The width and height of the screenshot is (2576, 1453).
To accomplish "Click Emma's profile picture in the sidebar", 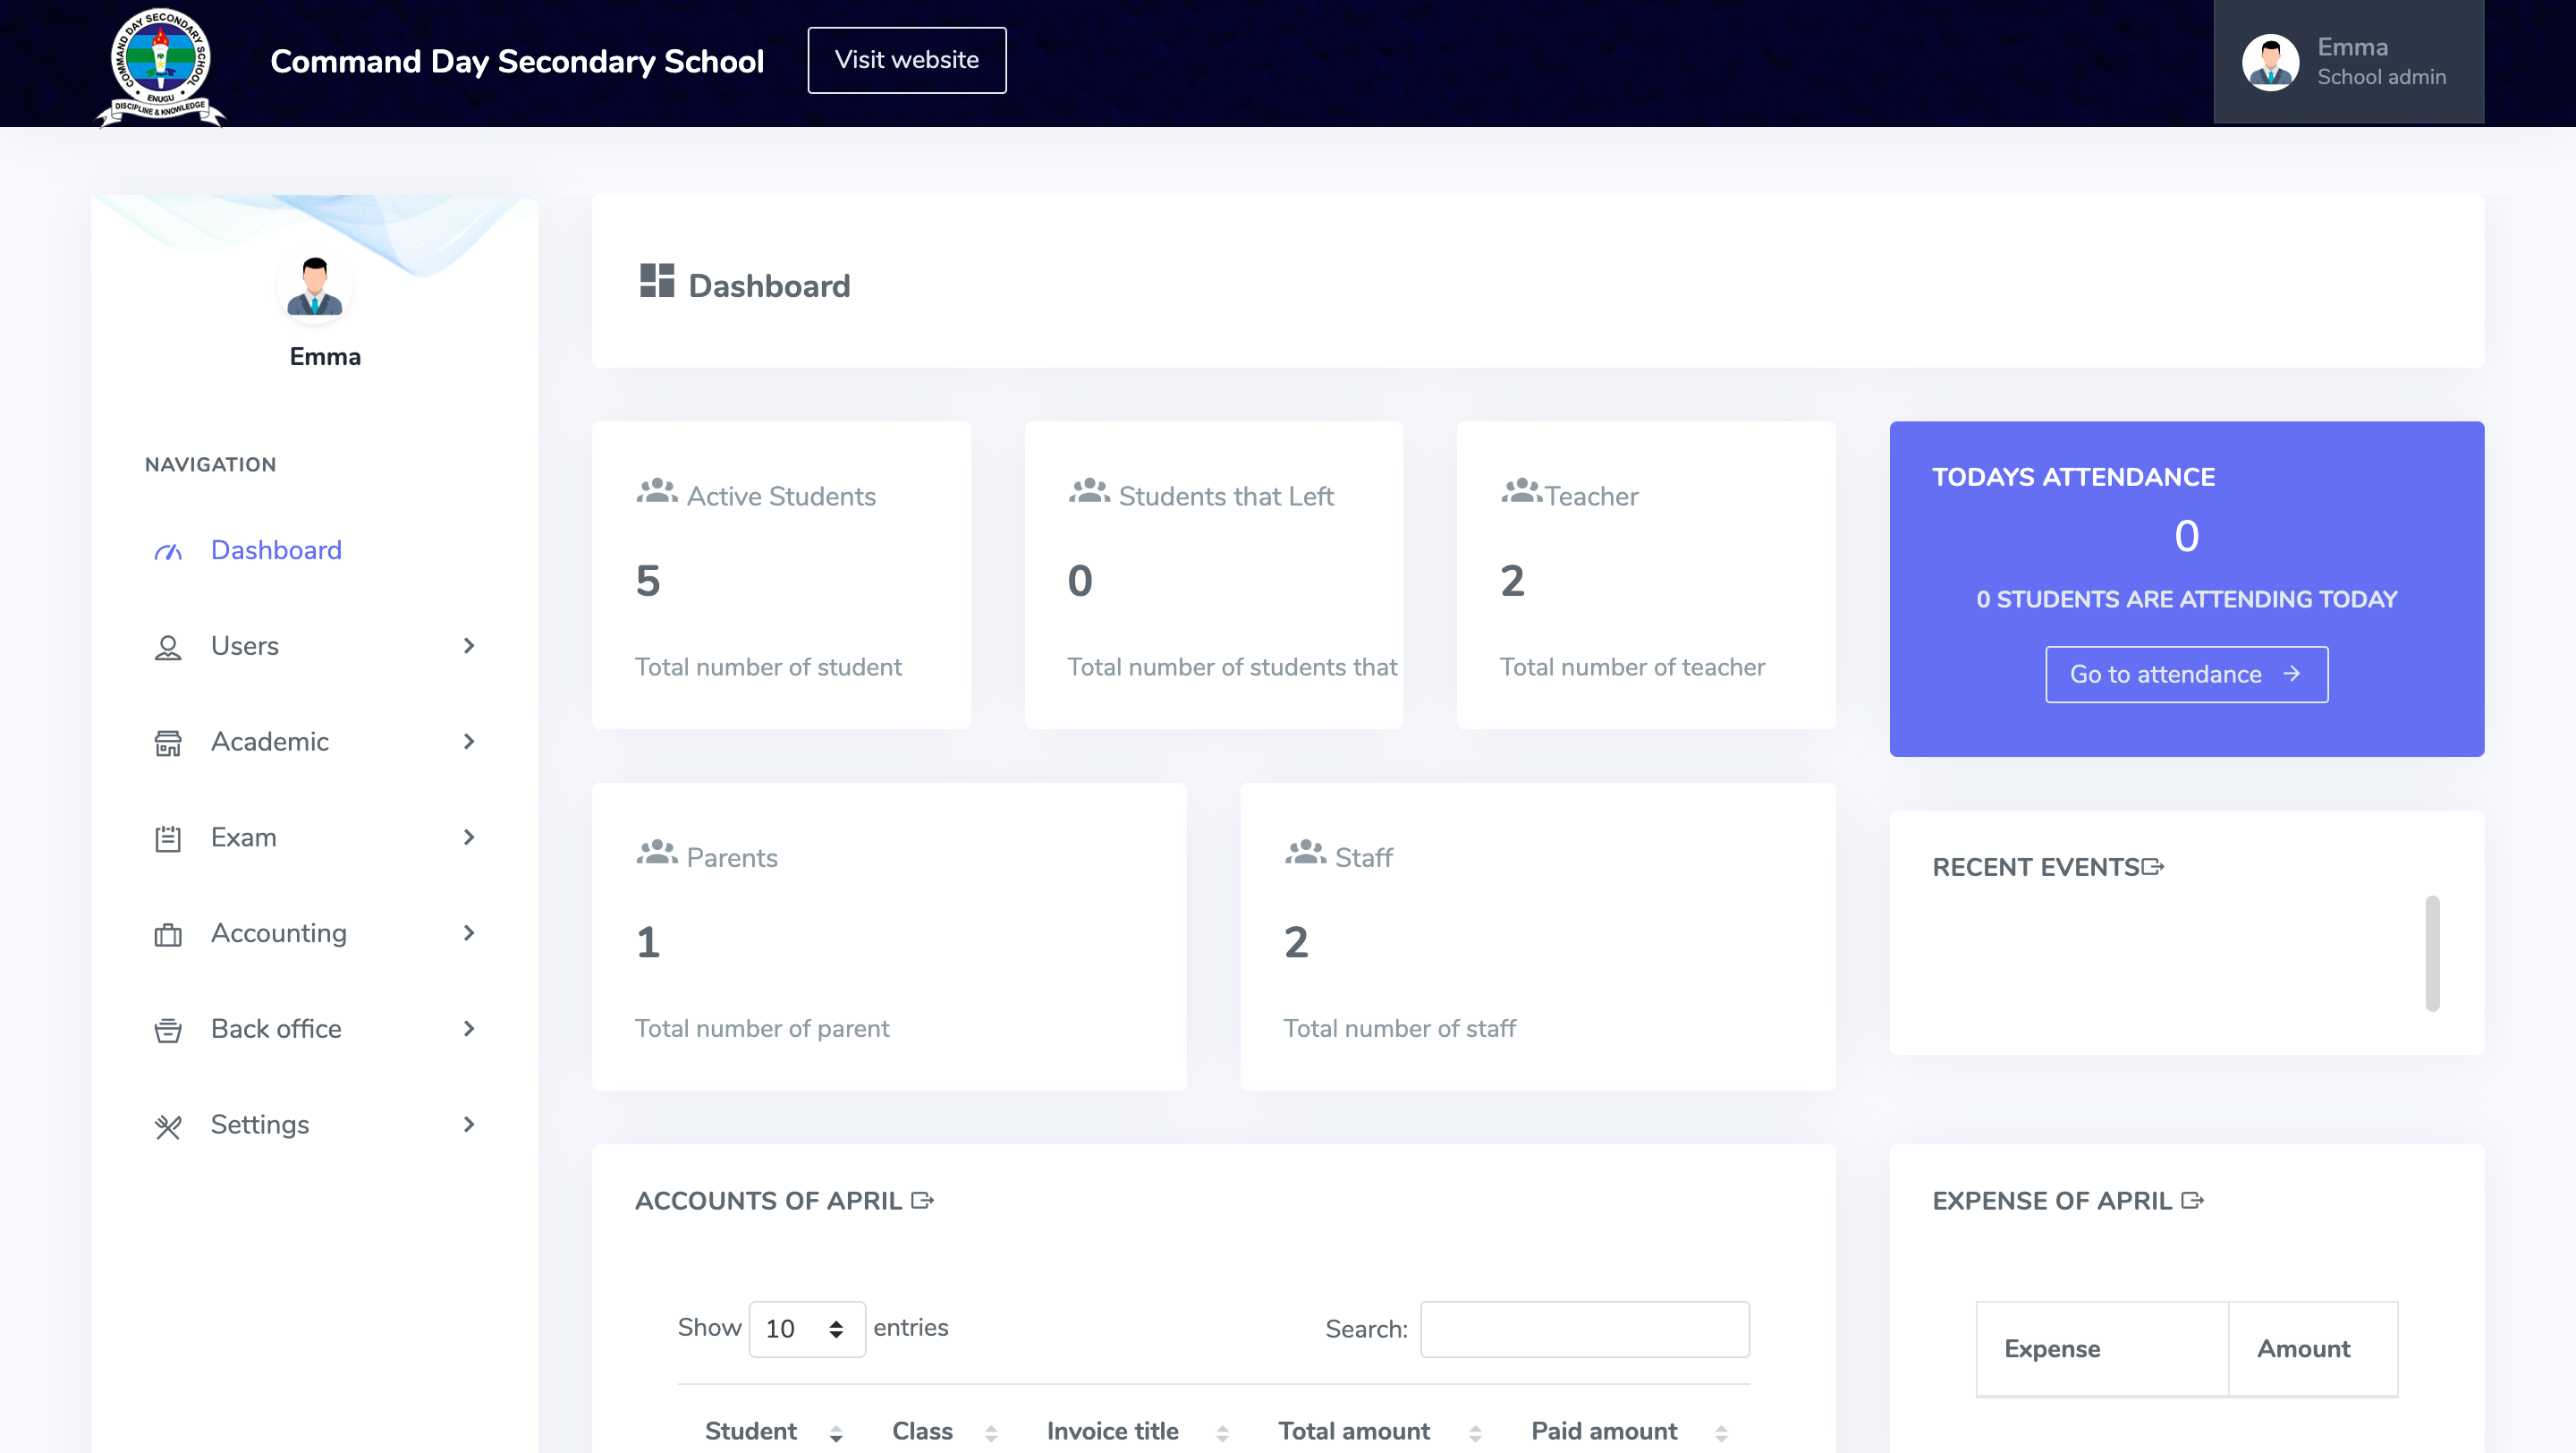I will click(x=315, y=287).
